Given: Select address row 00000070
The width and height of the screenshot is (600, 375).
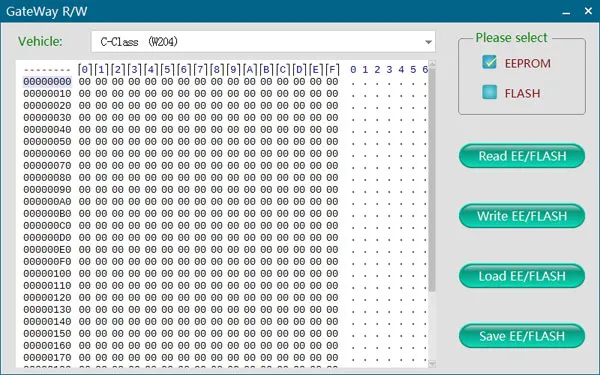Looking at the screenshot, I should 47,166.
